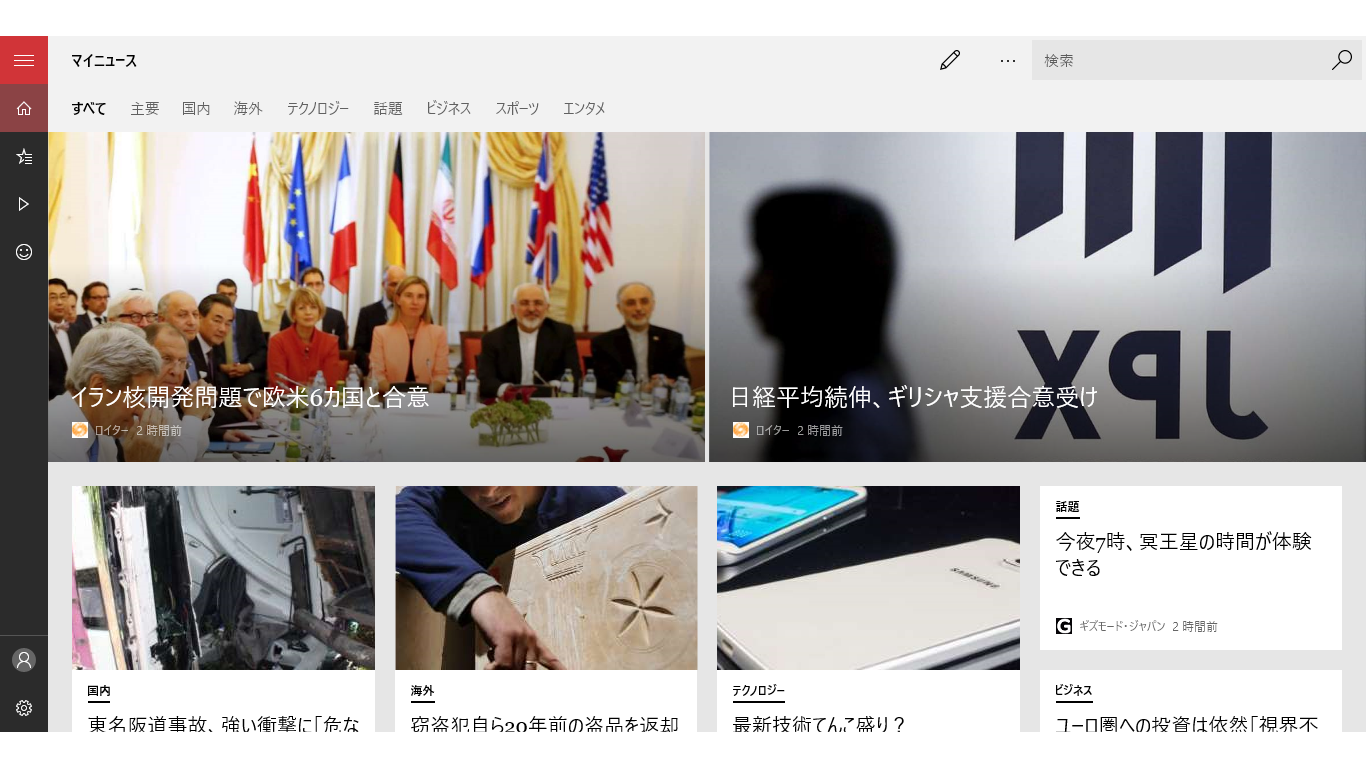Open headline イラン核開発問題で欧米6カ国と合意
This screenshot has width=1366, height=768.
pyautogui.click(x=250, y=397)
